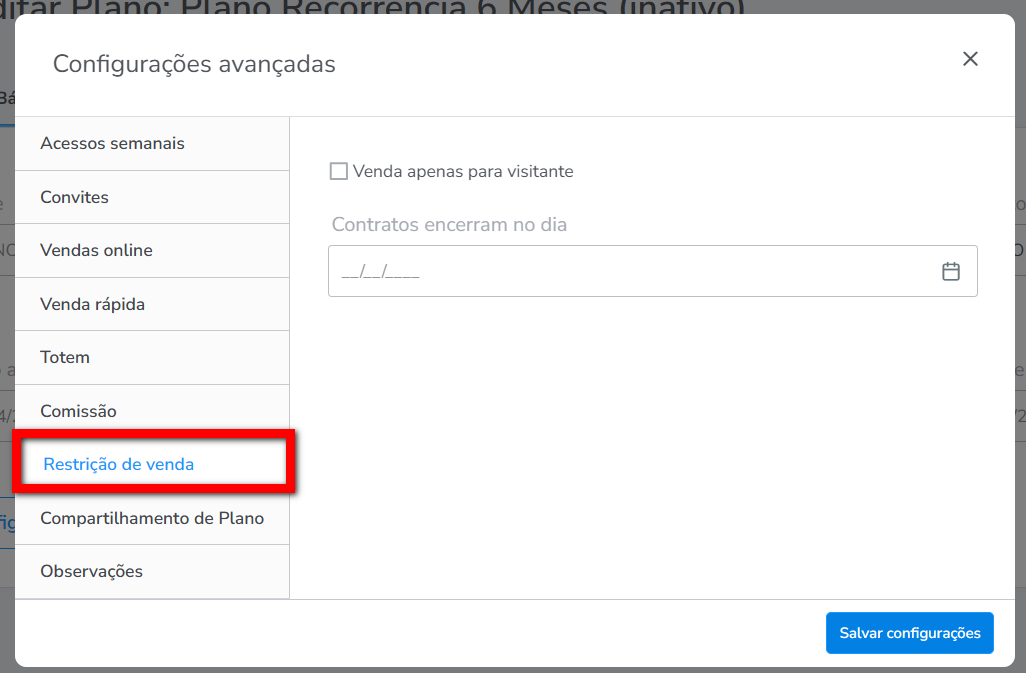Open the Totem settings section
1026x673 pixels.
[65, 357]
